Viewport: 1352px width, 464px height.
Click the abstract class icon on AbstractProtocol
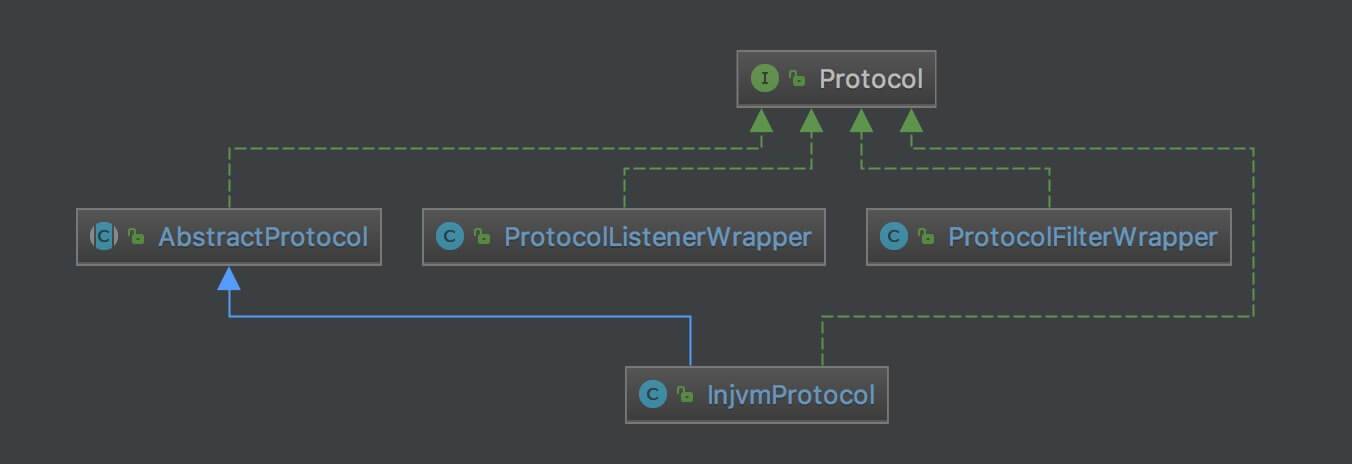104,237
